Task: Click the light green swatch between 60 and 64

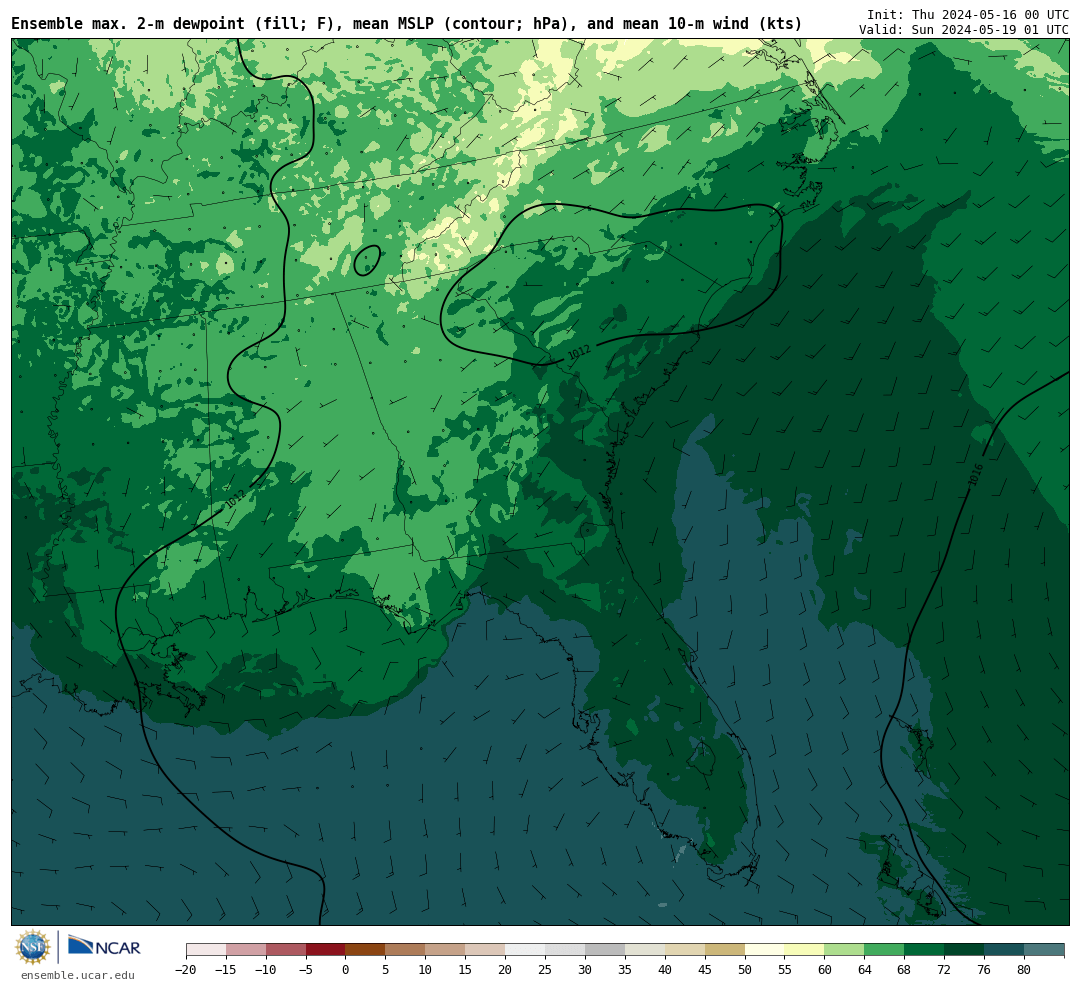Action: tap(845, 949)
